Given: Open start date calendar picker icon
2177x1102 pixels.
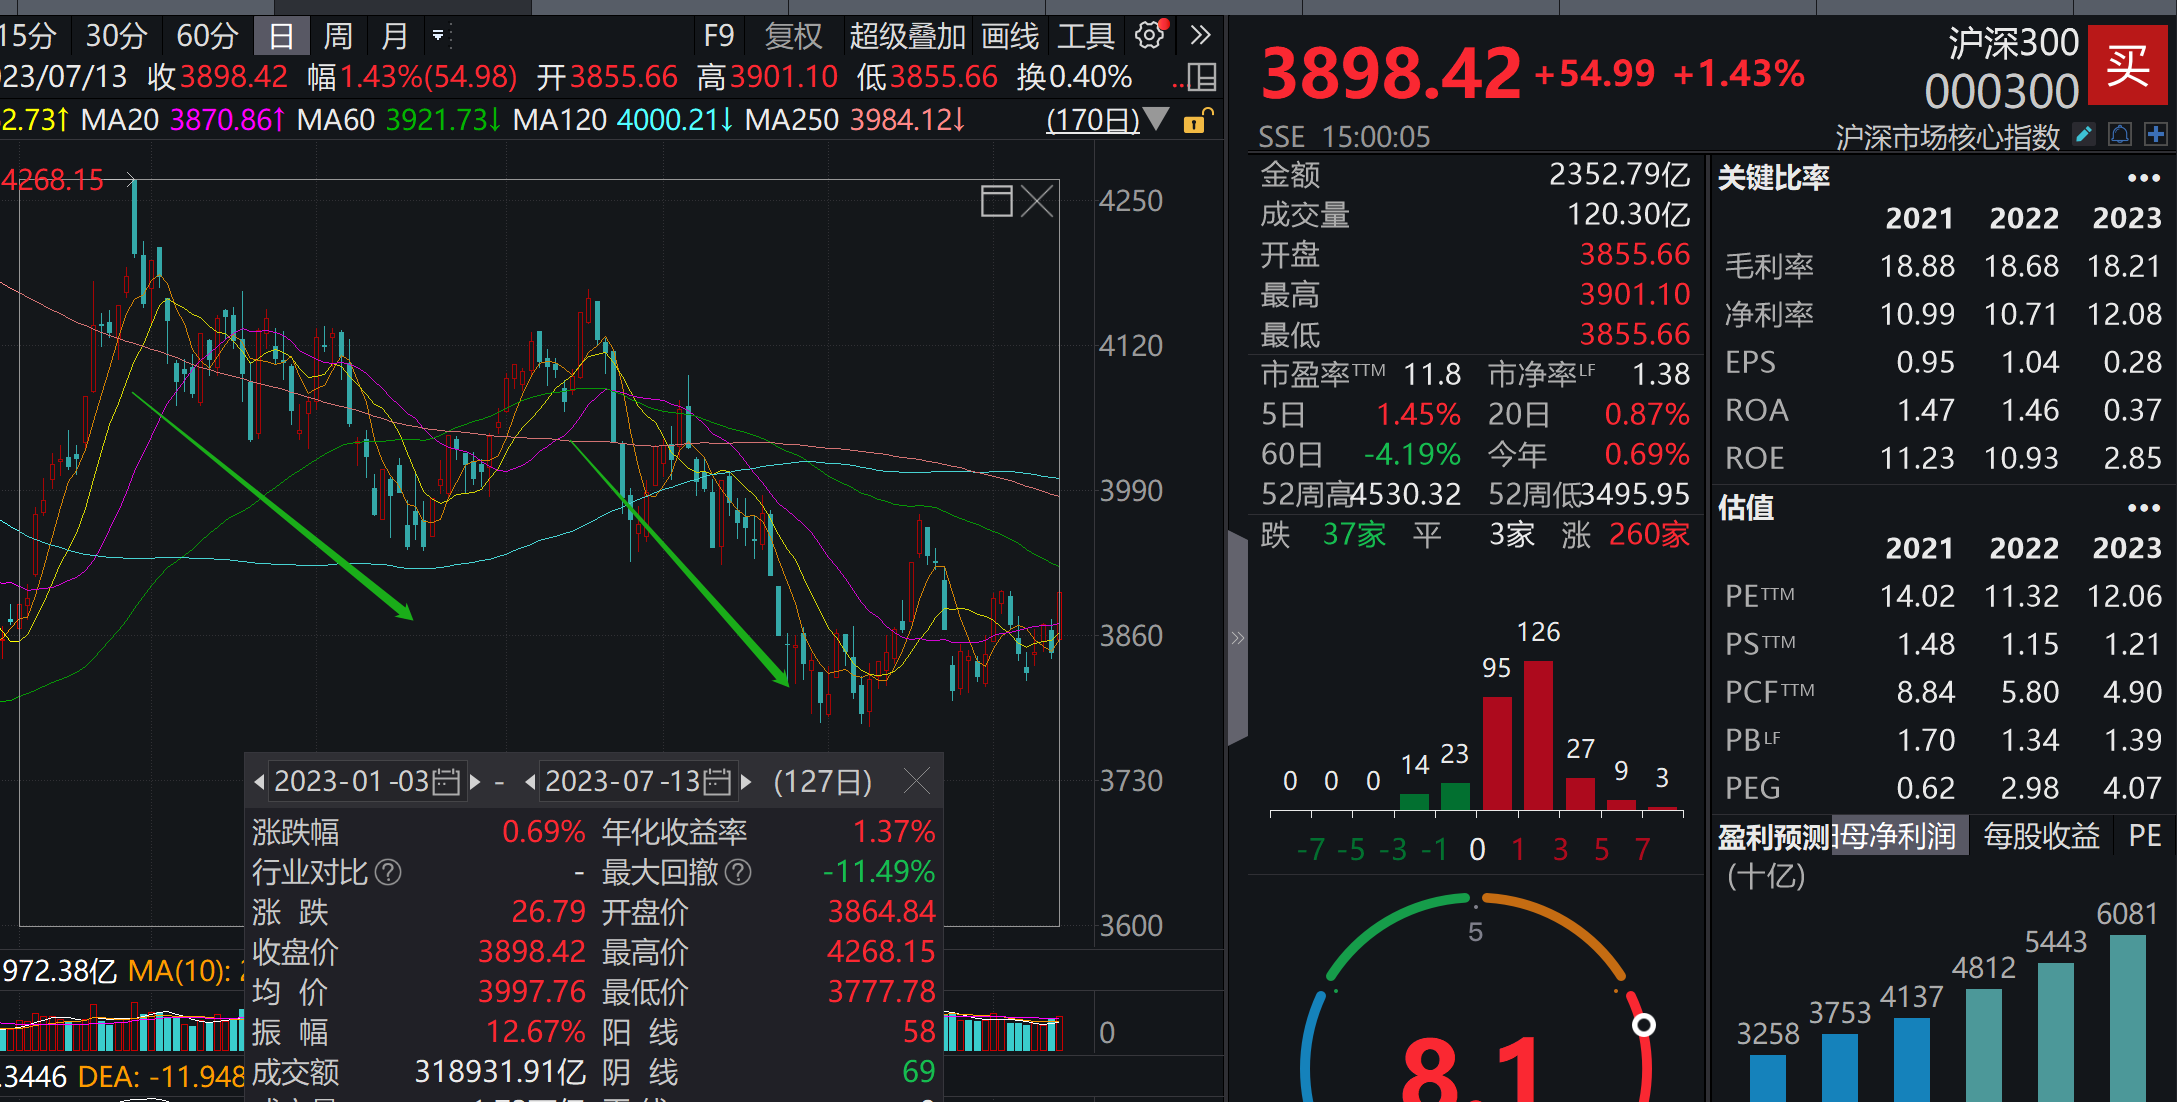Looking at the screenshot, I should (x=445, y=781).
